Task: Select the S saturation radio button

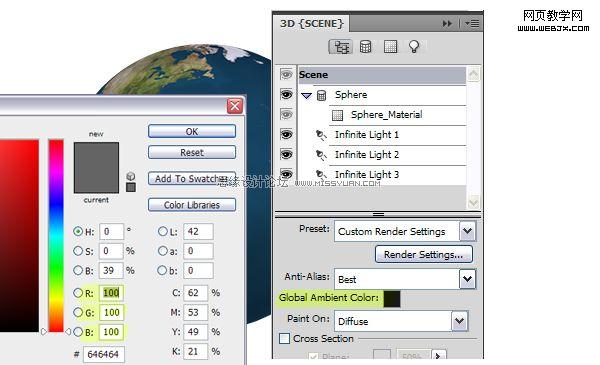Action: [78, 251]
